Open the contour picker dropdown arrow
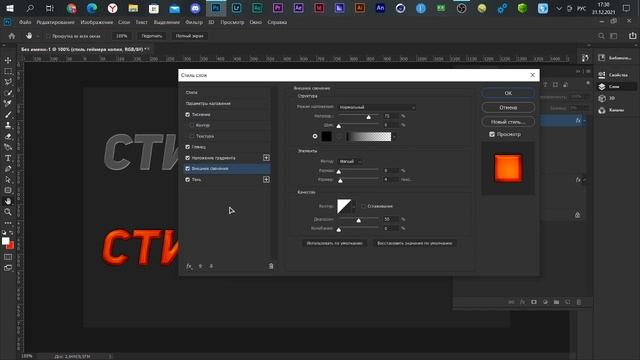The image size is (640, 360). point(353,207)
